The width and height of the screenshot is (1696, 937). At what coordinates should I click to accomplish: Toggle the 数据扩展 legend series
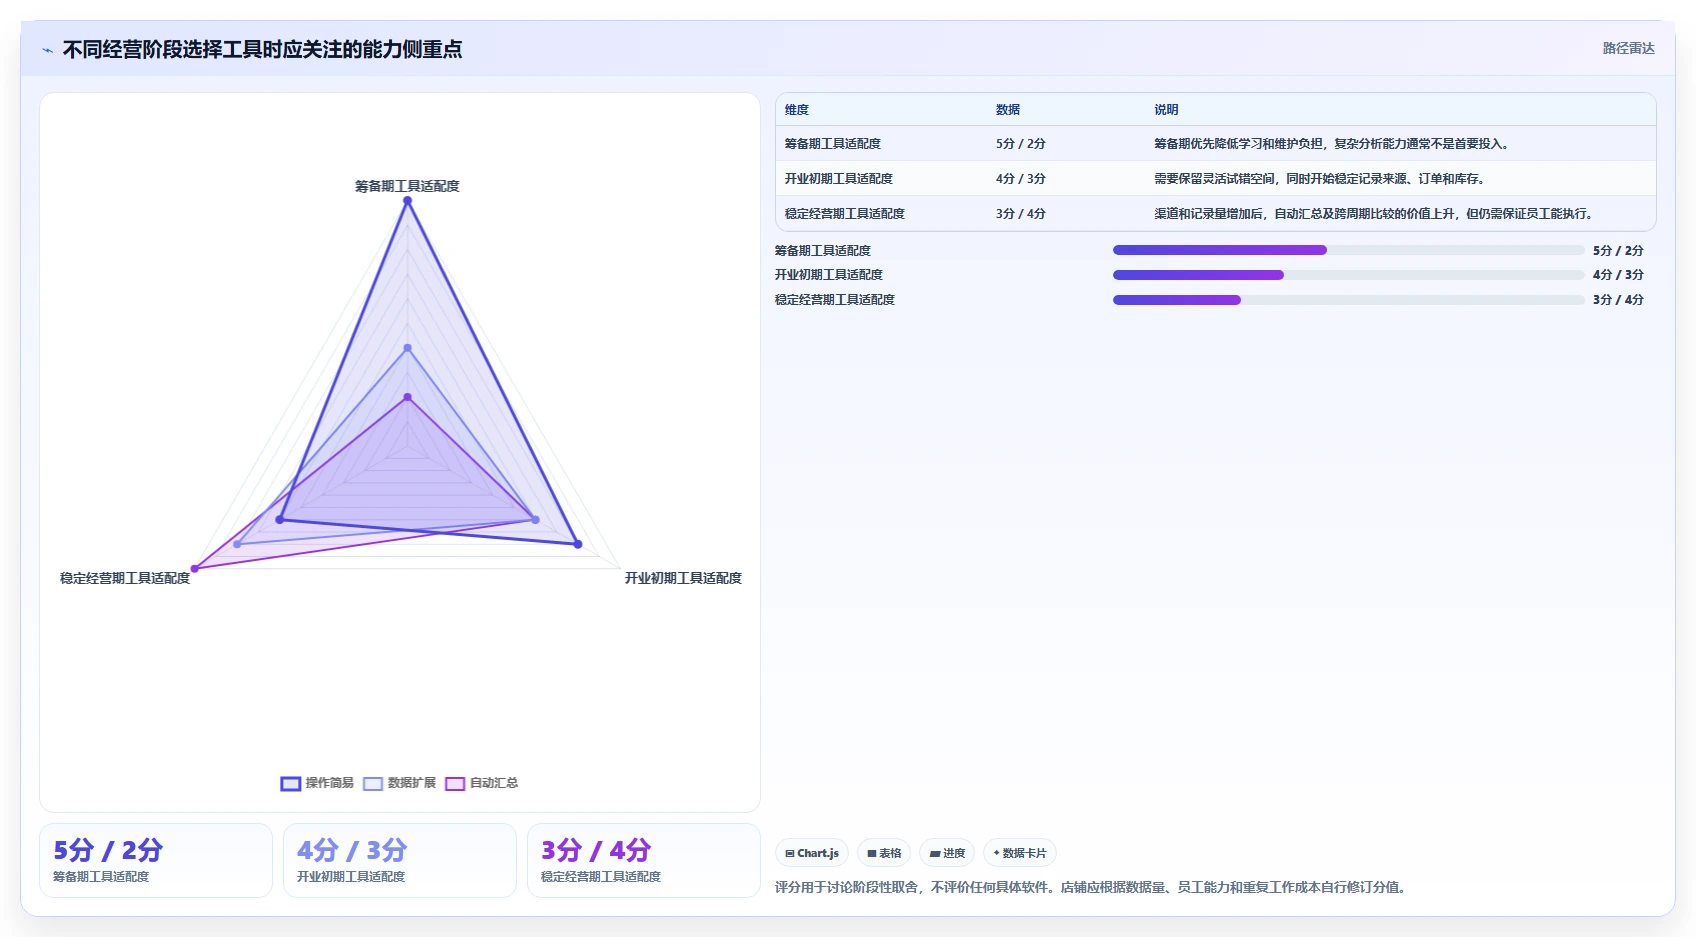(400, 783)
